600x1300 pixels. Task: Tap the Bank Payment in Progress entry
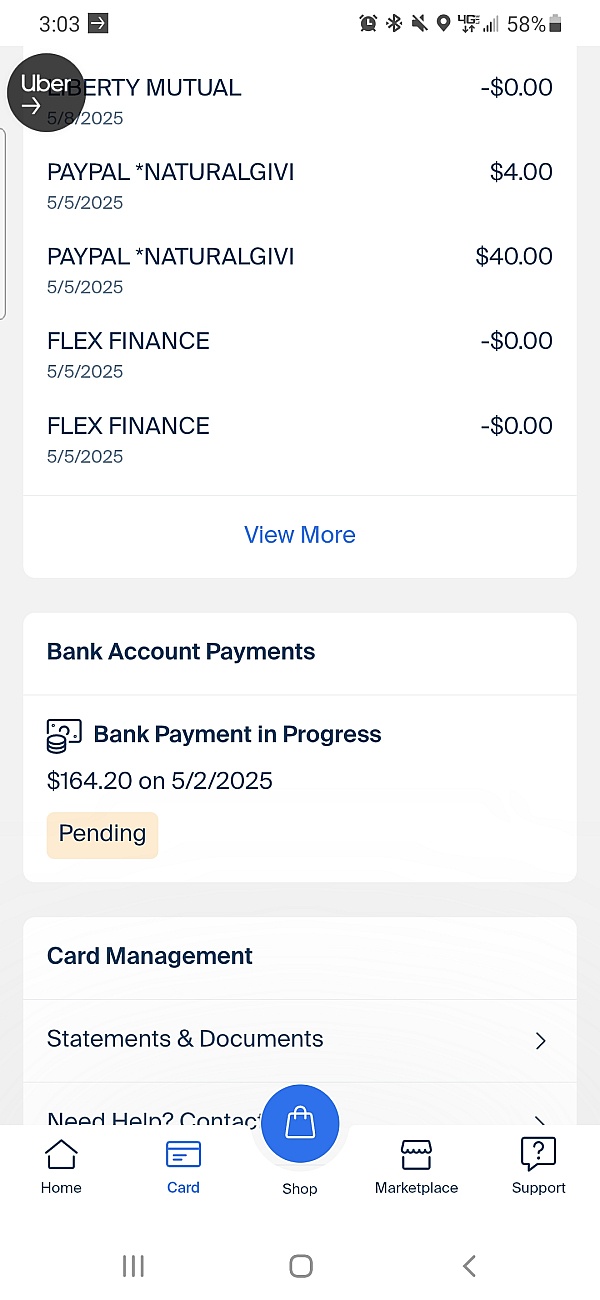237,735
